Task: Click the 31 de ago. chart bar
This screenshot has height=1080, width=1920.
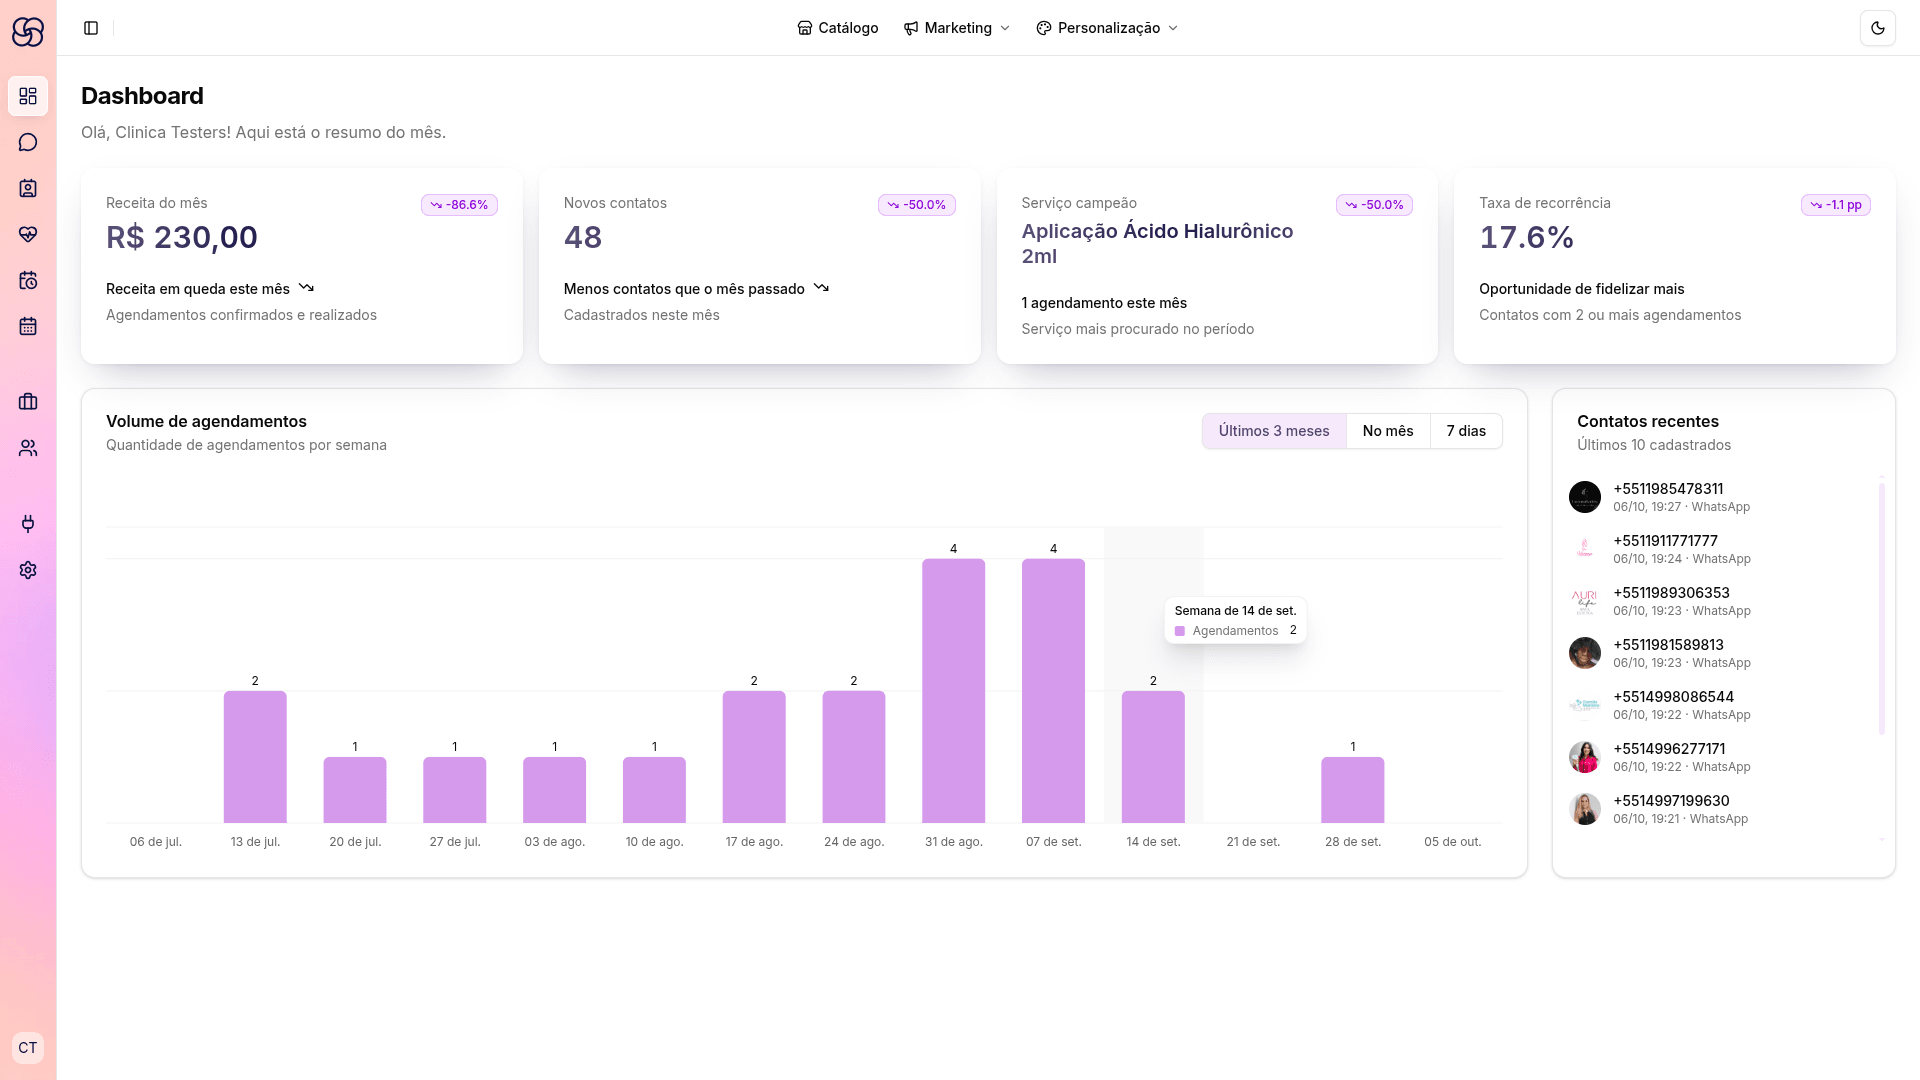Action: [x=953, y=691]
